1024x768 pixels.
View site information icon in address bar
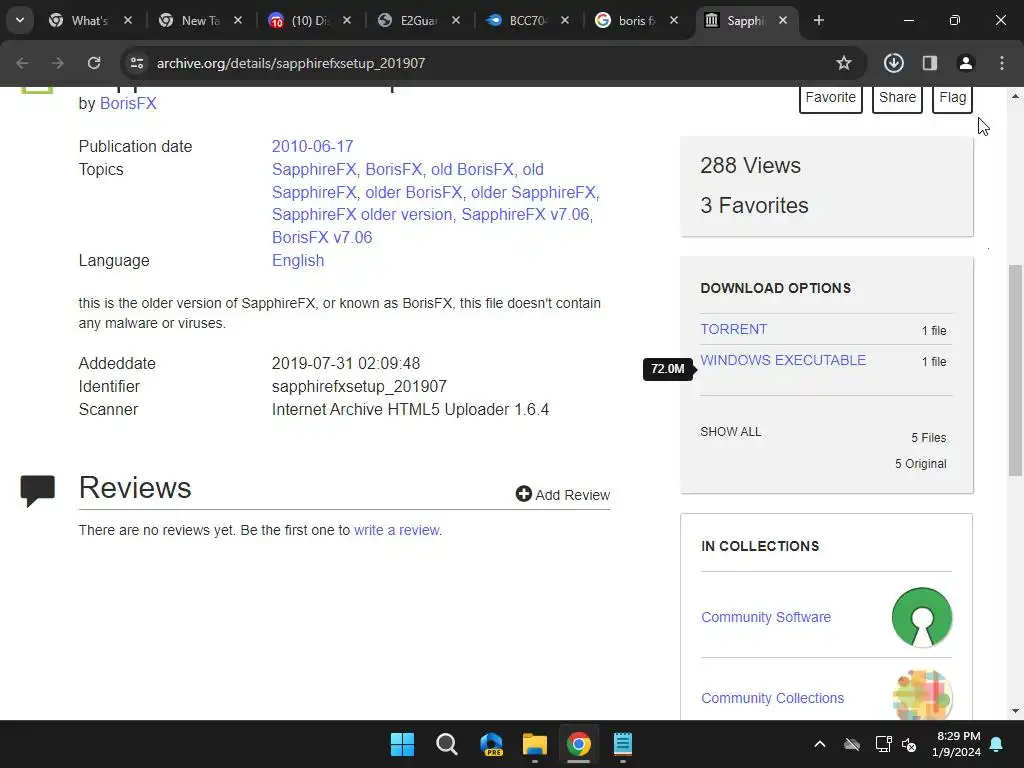(x=136, y=63)
